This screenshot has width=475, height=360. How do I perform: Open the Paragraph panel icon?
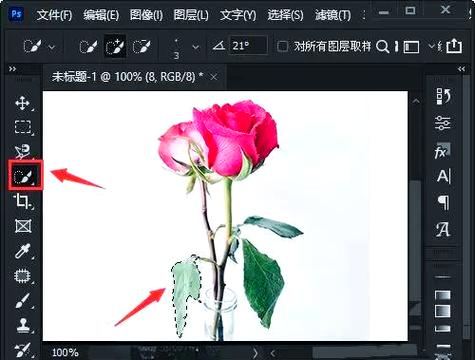click(x=443, y=202)
